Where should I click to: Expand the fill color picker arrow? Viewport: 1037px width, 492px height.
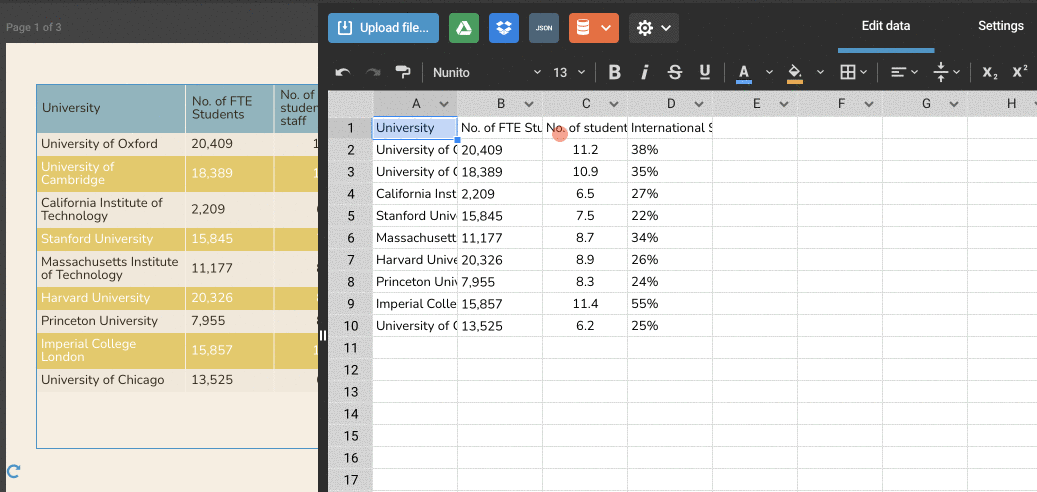[820, 72]
